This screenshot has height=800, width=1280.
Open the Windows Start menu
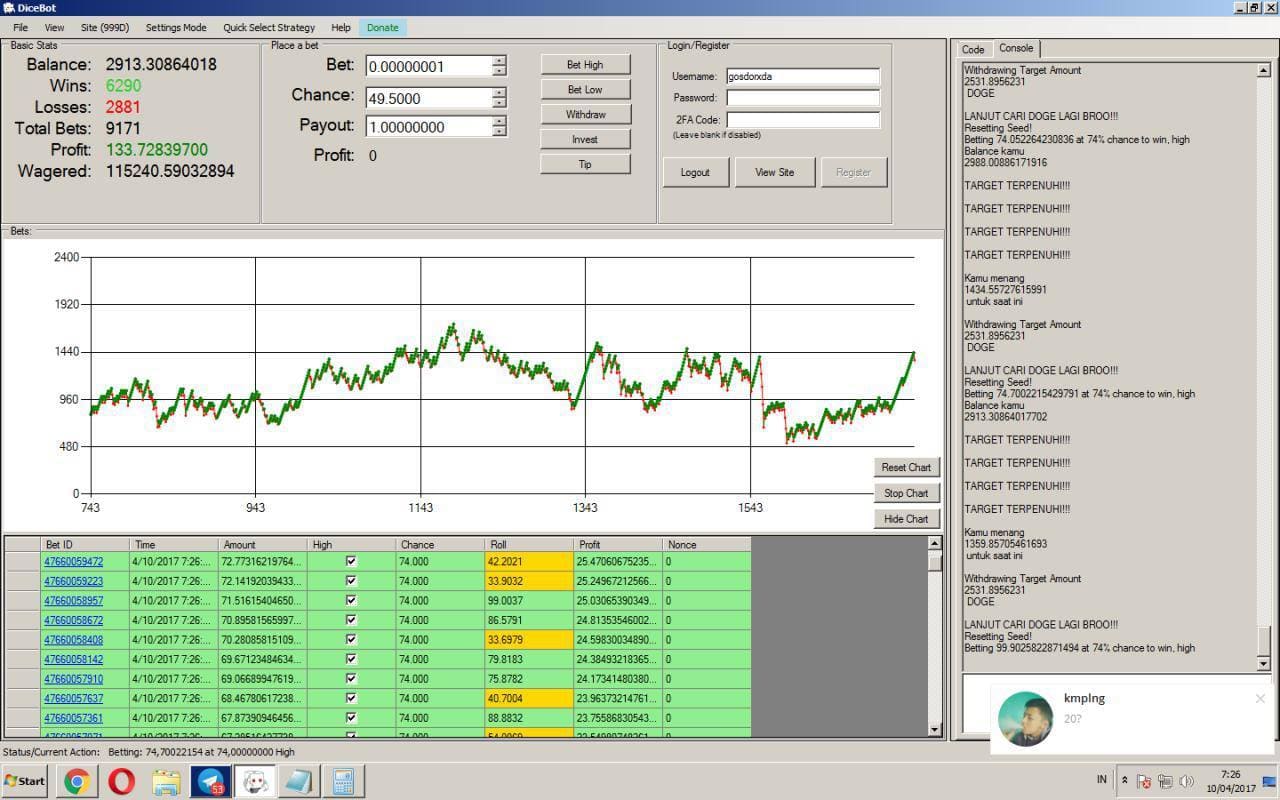click(25, 781)
